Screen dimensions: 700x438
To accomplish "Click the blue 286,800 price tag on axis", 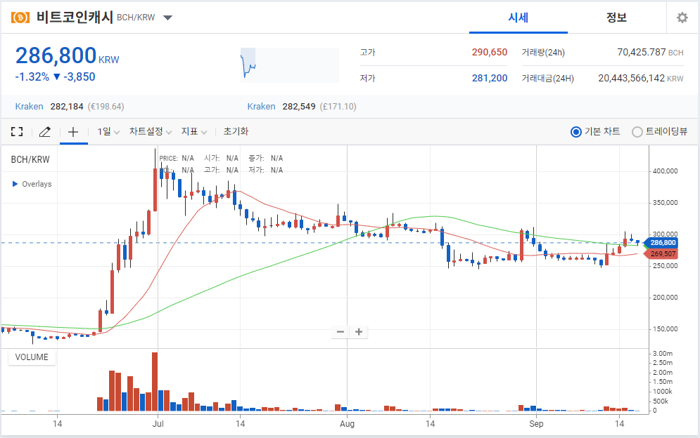I will click(662, 243).
